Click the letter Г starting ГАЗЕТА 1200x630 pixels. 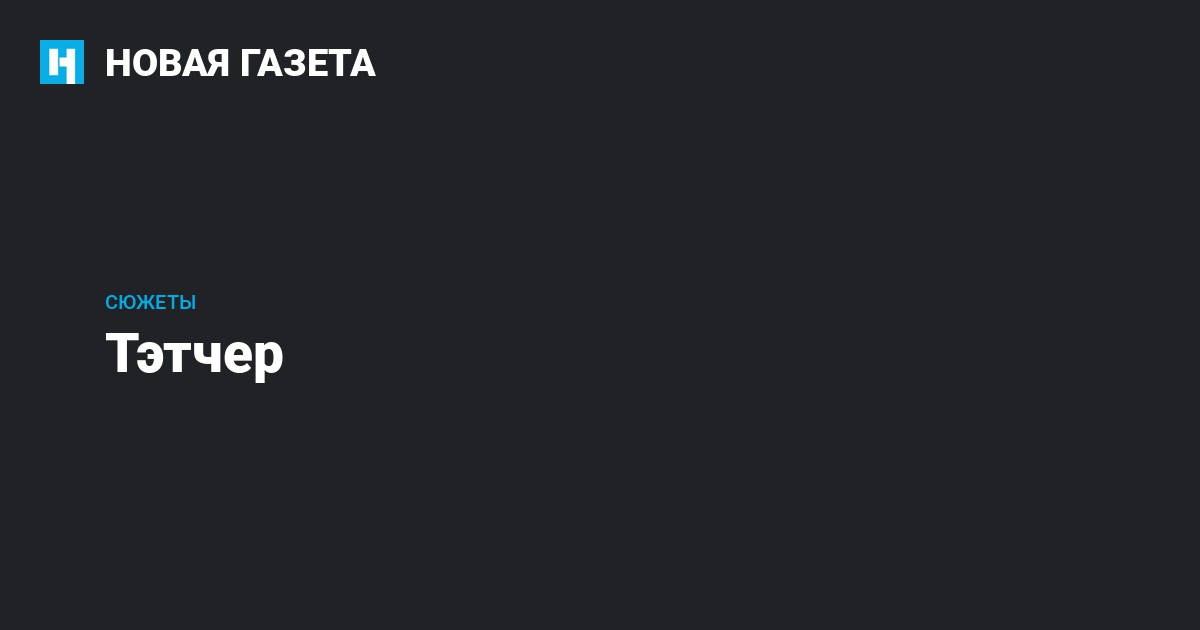coord(251,63)
